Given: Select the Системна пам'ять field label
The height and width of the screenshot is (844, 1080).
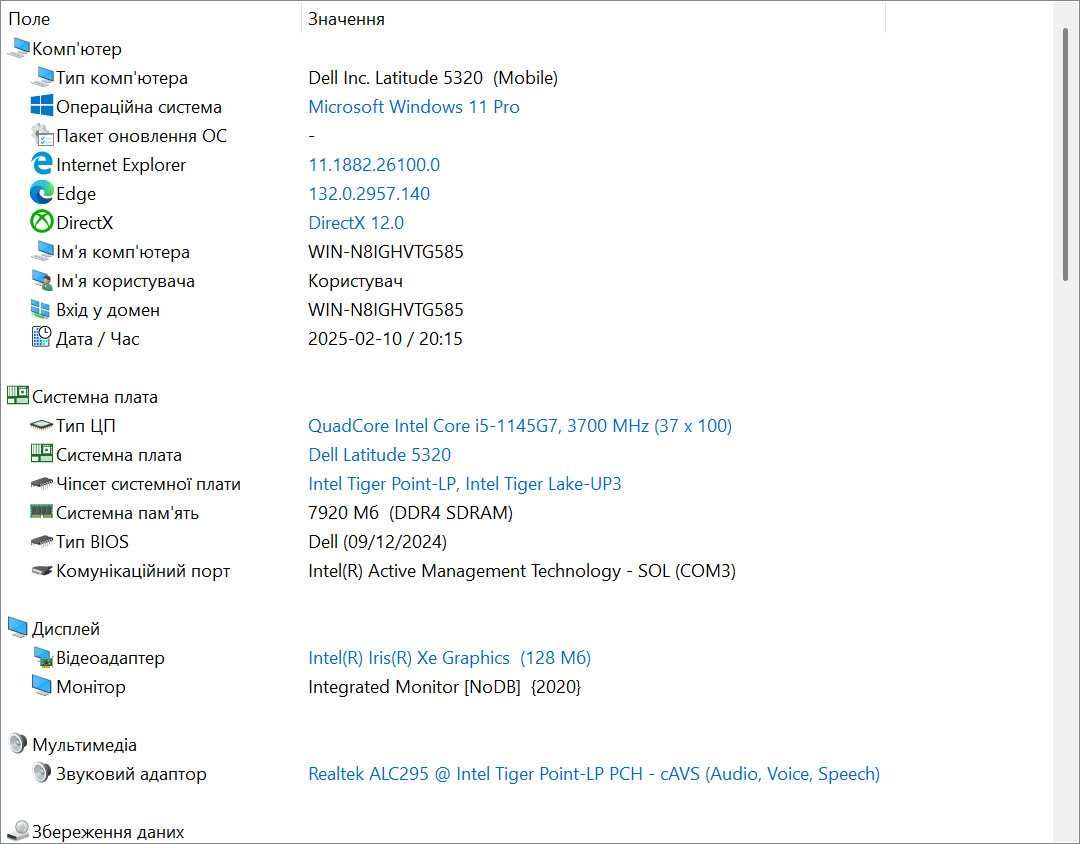Looking at the screenshot, I should pos(127,513).
